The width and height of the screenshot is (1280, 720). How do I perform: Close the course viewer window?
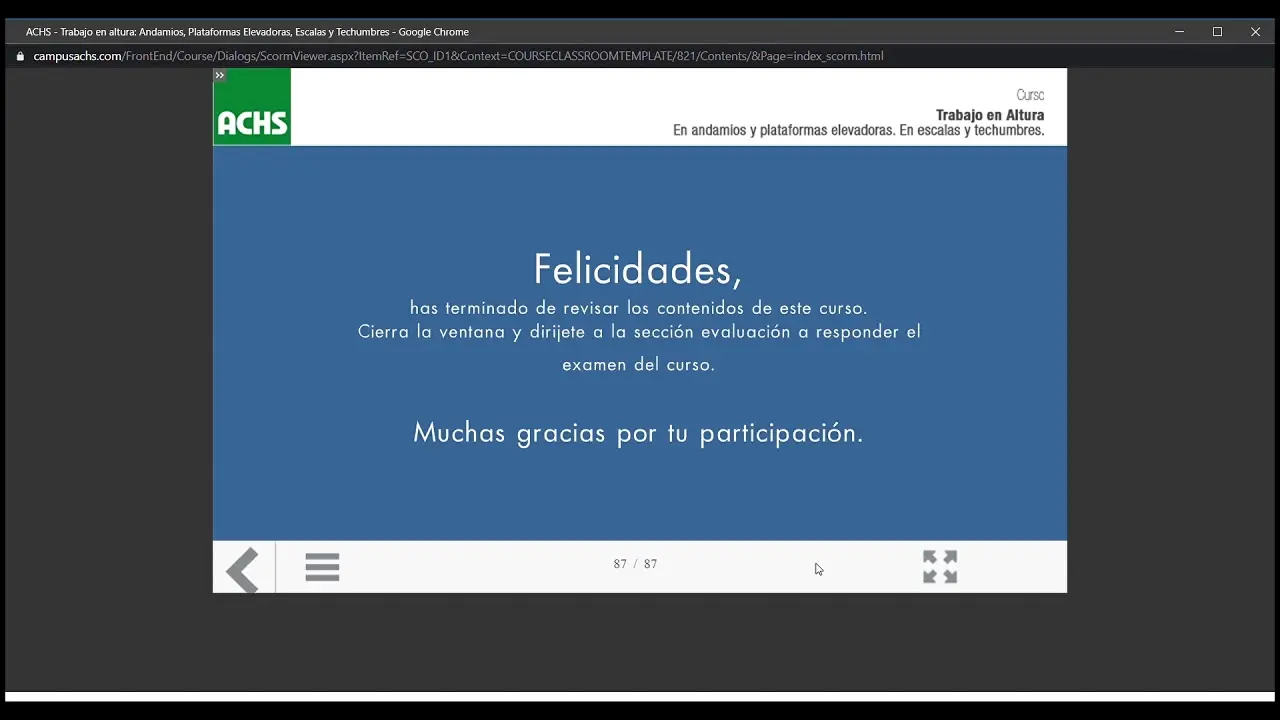(x=1255, y=32)
